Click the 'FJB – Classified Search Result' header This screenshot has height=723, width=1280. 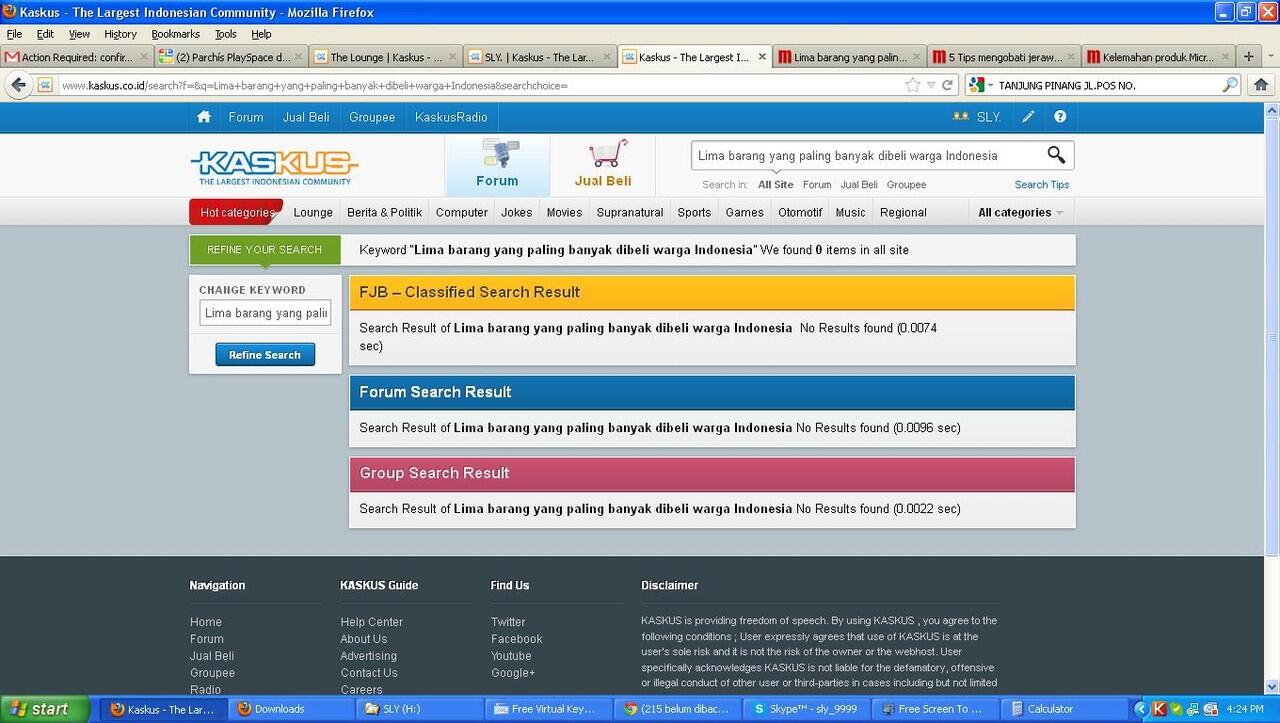(712, 292)
